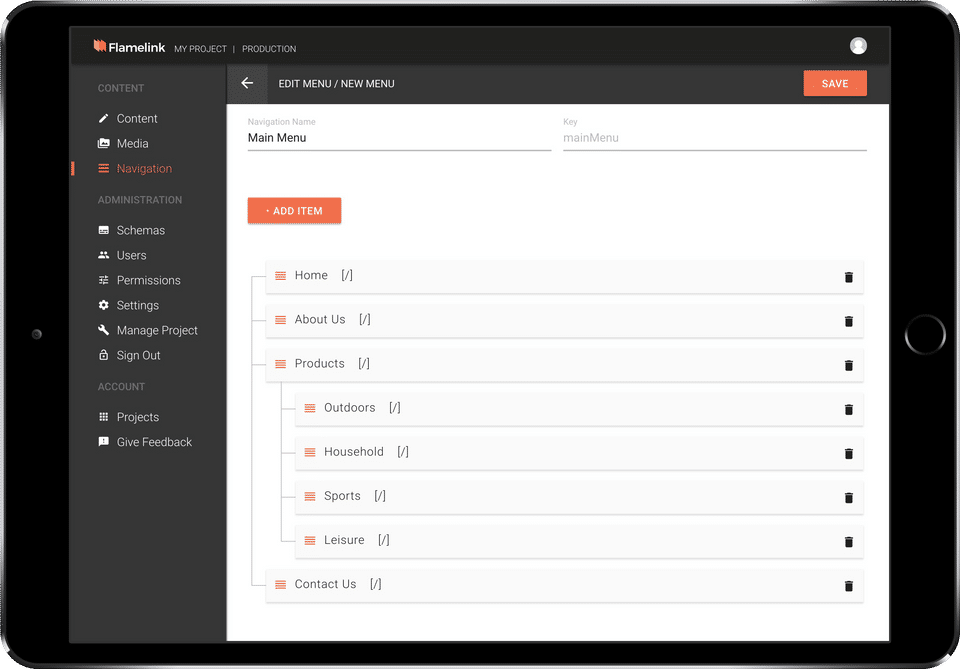Grab the Sports row drag handle
960x669 pixels.
click(x=310, y=496)
